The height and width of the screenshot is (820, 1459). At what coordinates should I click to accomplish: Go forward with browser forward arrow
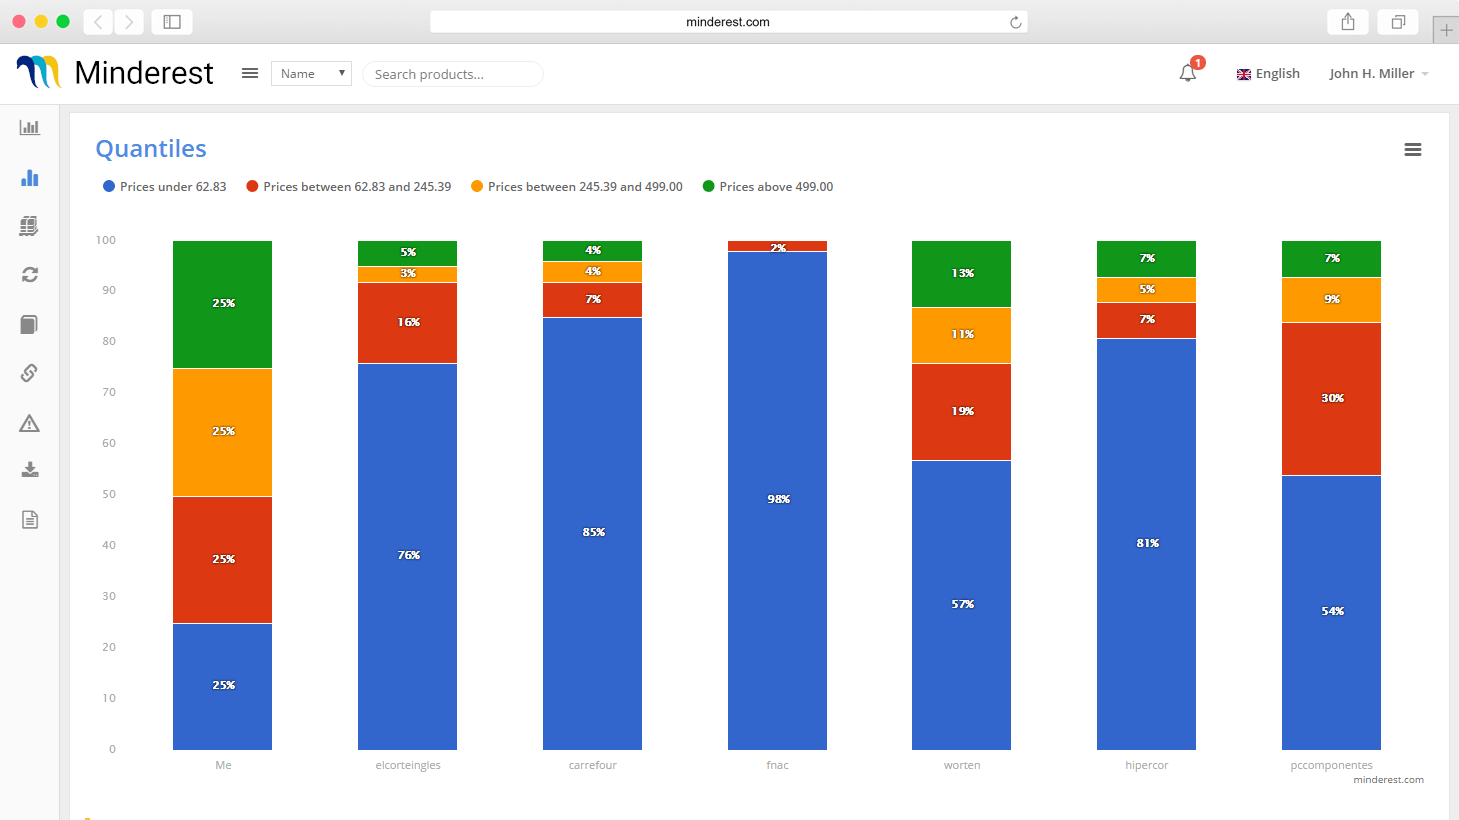[x=129, y=22]
